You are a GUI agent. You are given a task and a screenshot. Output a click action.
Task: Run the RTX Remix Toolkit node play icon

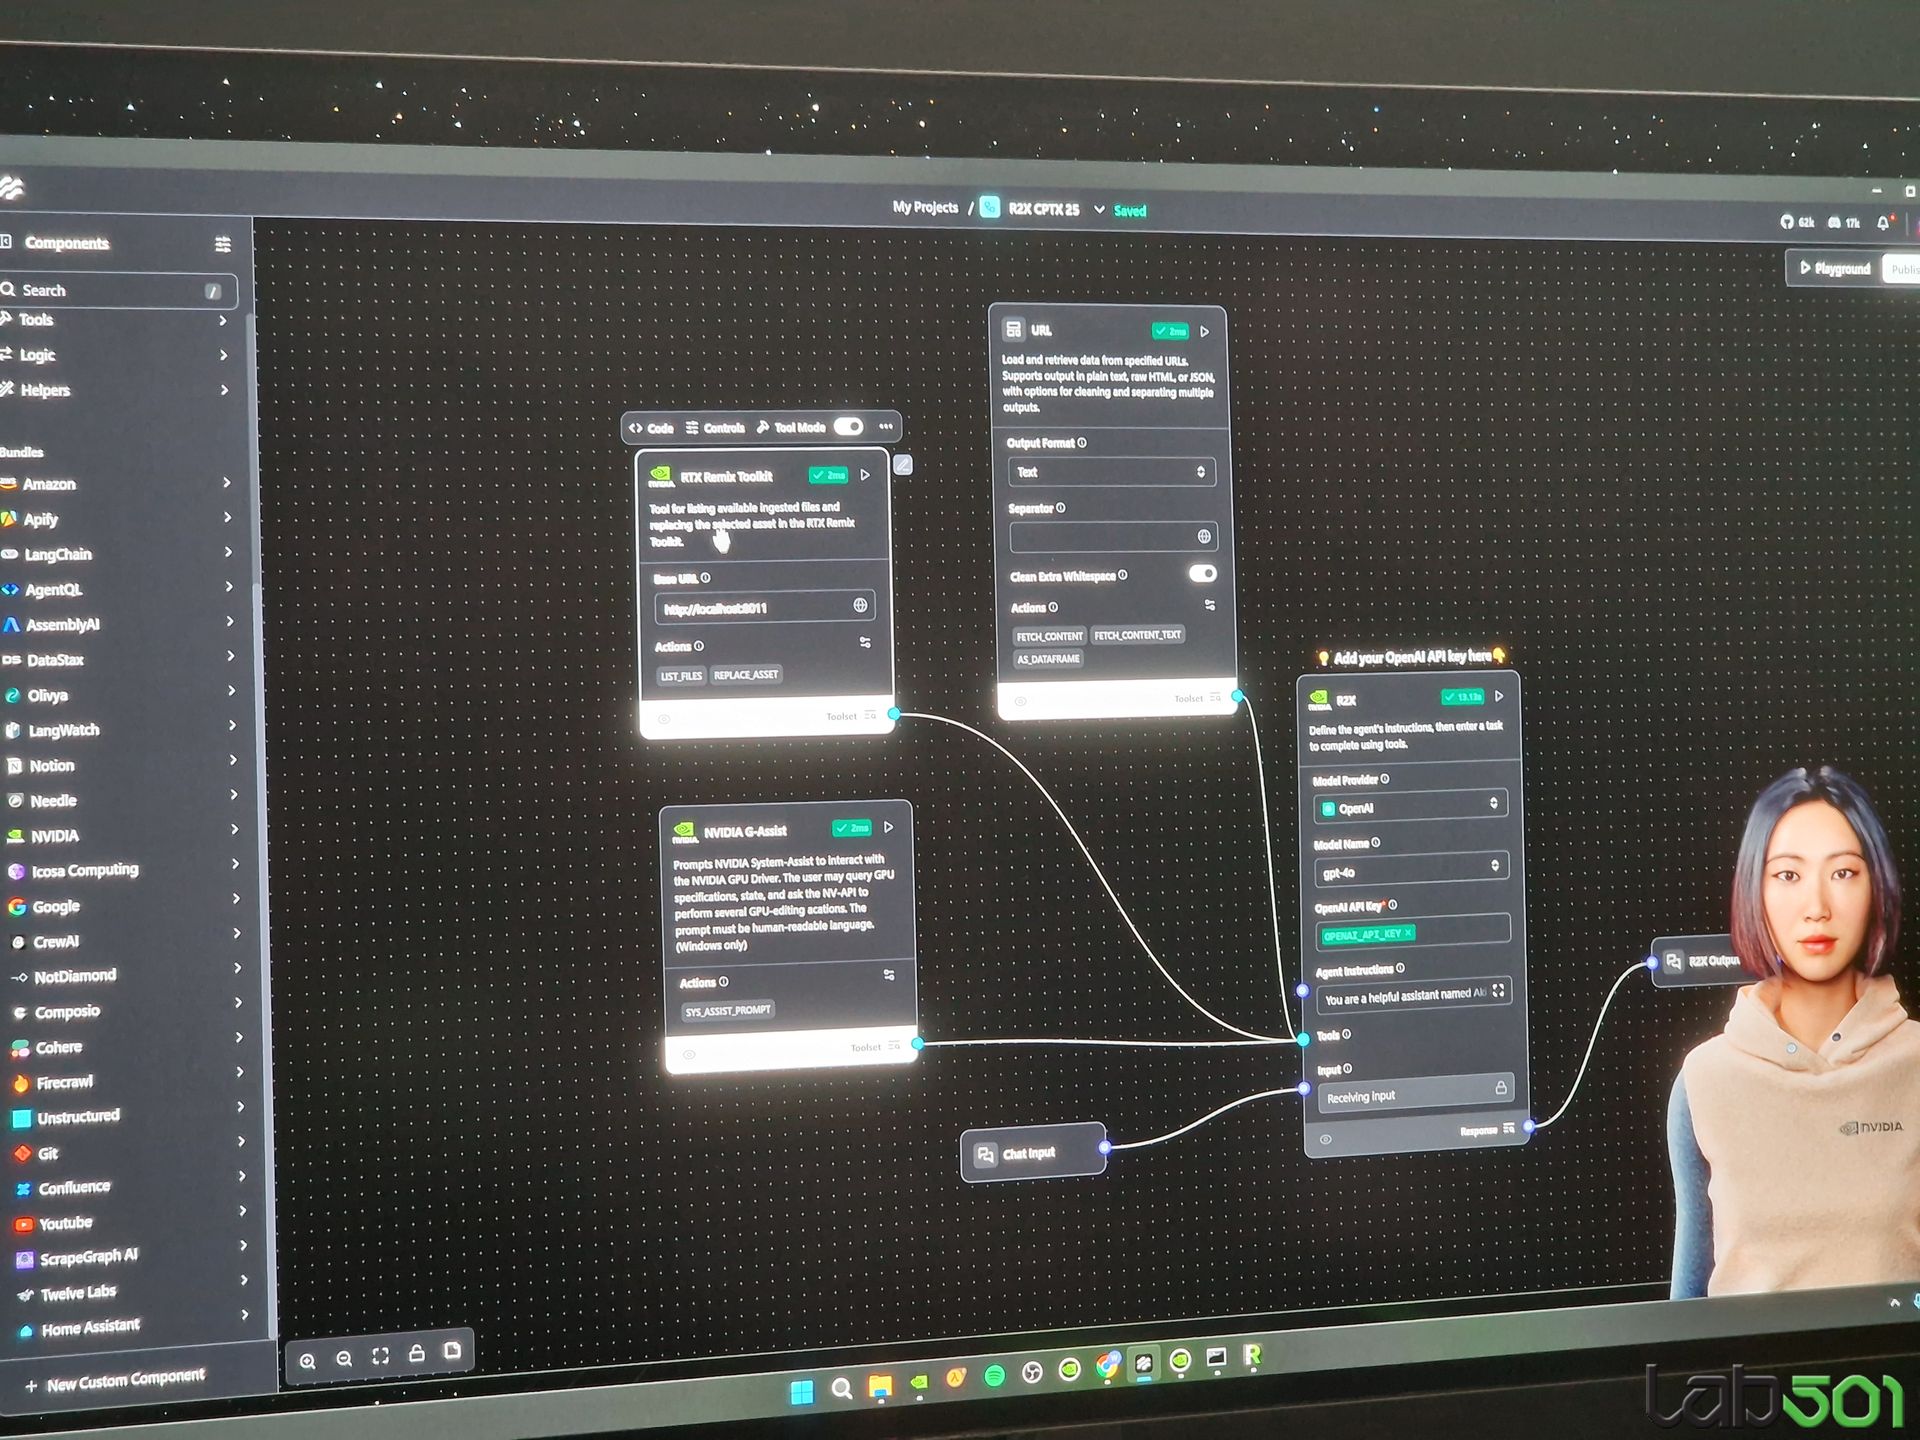[x=866, y=475]
